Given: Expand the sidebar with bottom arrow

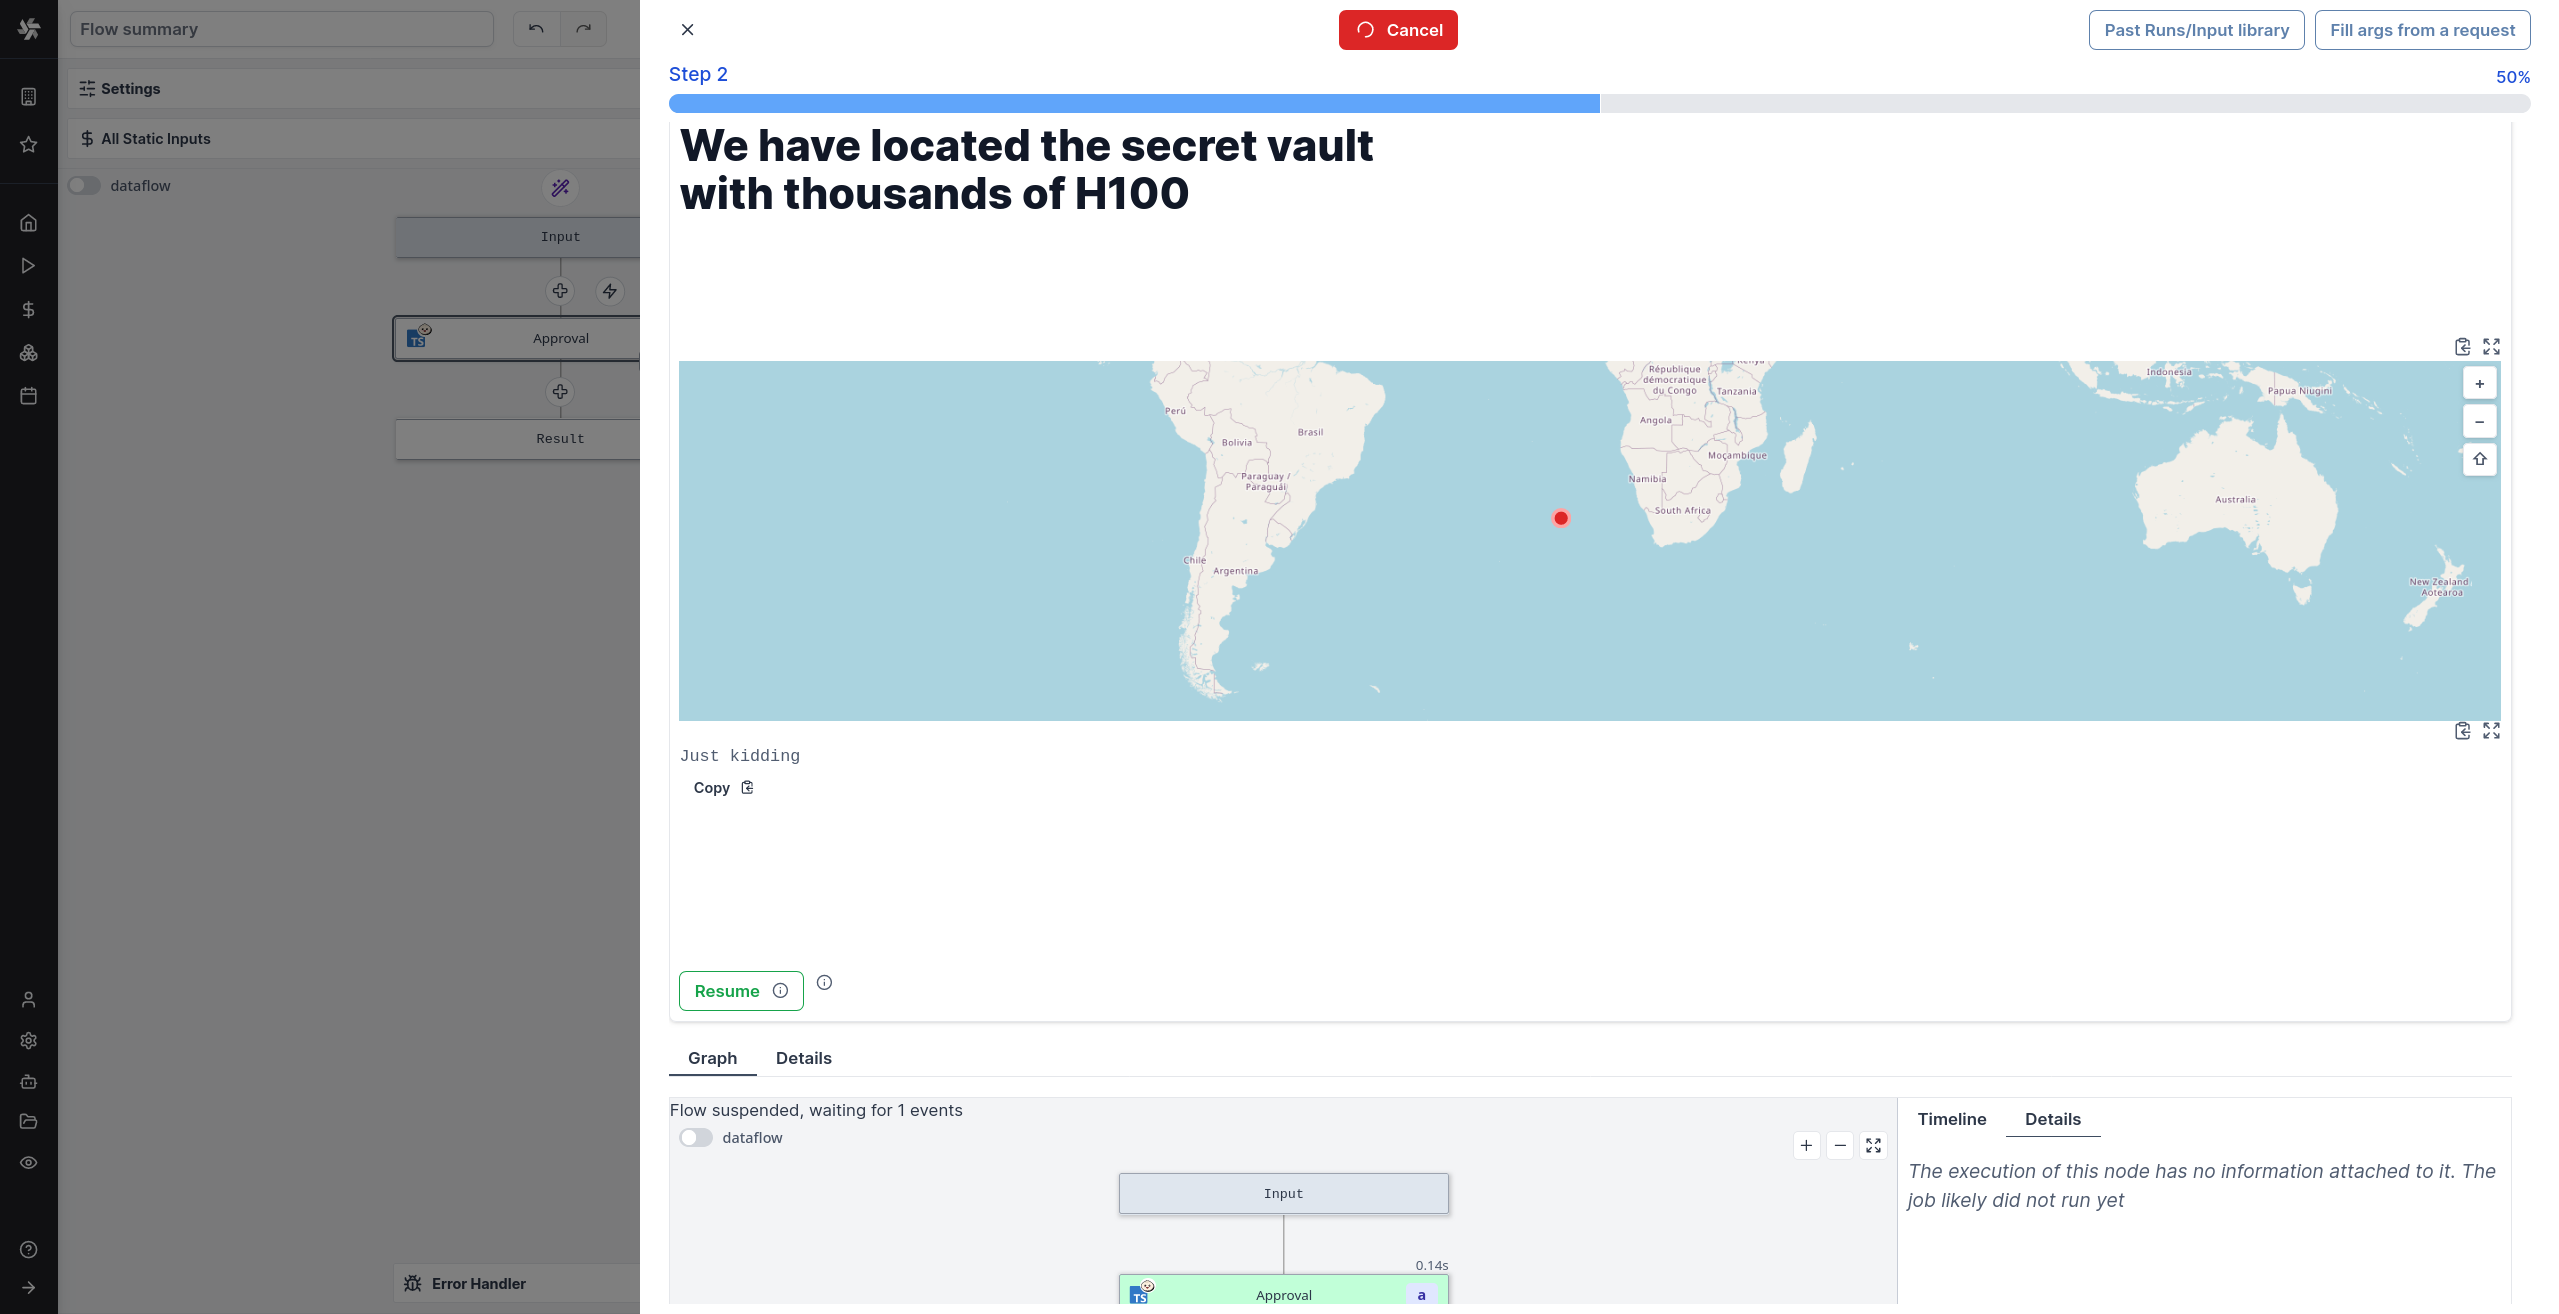Looking at the screenshot, I should click(x=28, y=1288).
